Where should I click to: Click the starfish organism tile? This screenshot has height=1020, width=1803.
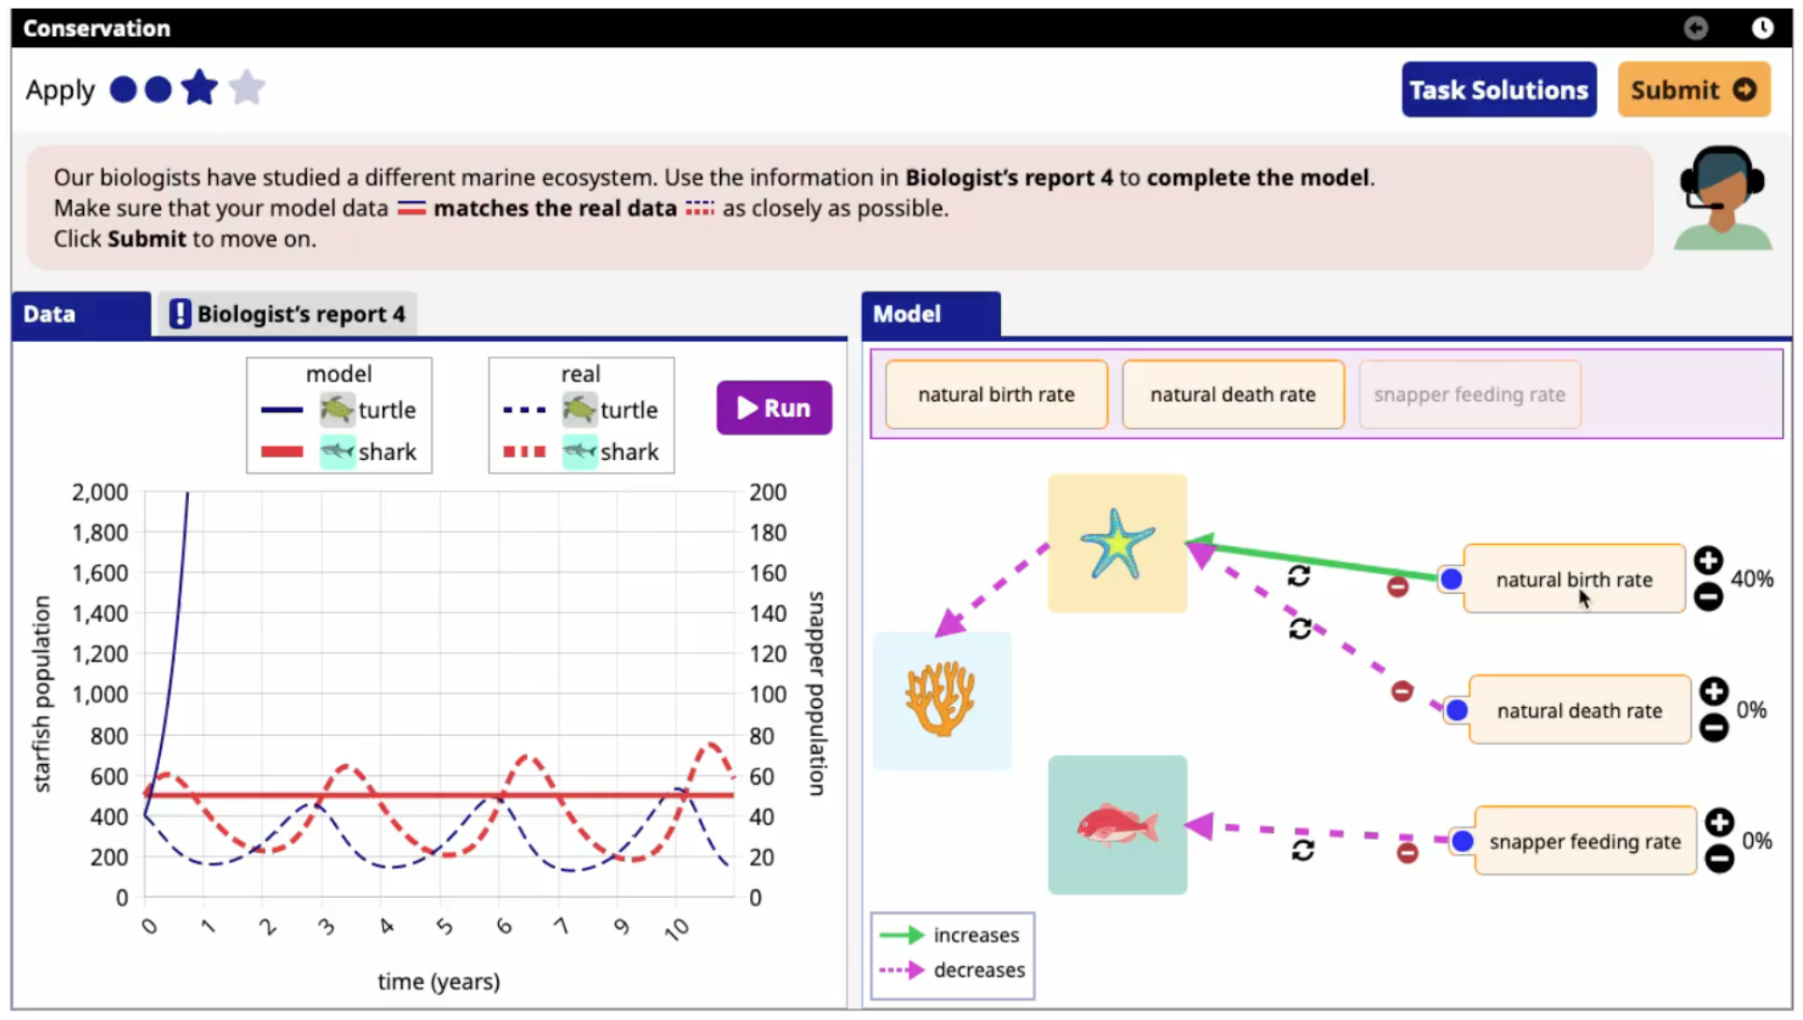pos(1117,543)
